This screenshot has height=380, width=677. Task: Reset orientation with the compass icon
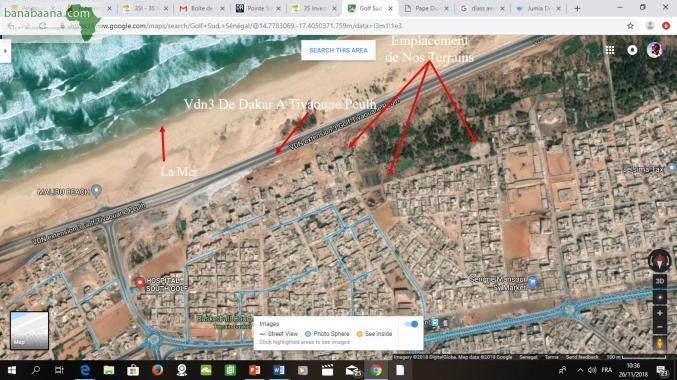pos(659,261)
